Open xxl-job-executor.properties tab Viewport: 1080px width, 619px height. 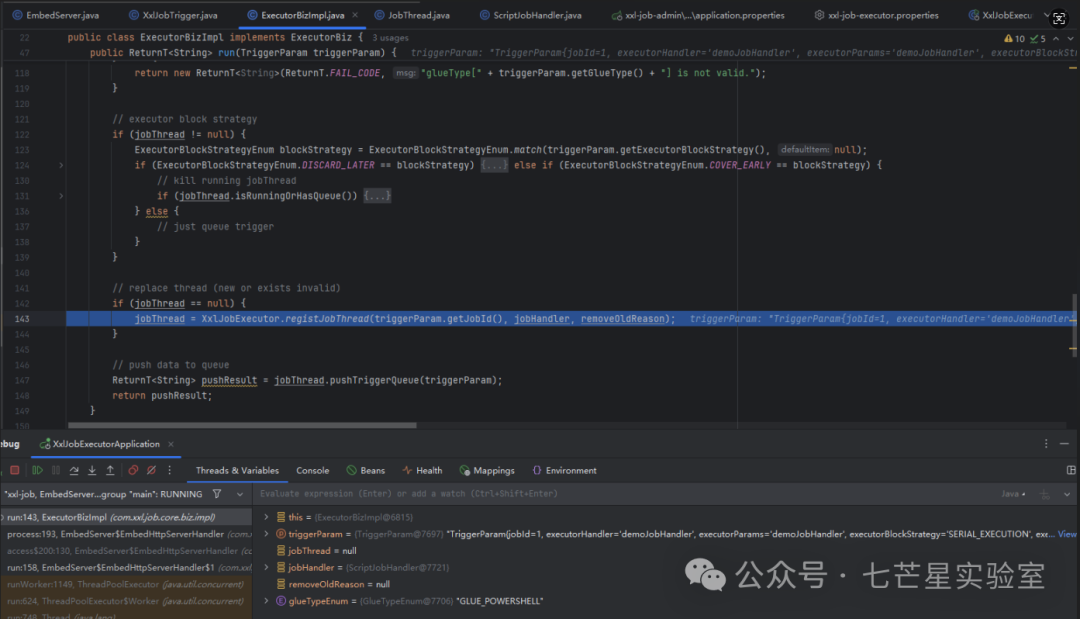876,14
